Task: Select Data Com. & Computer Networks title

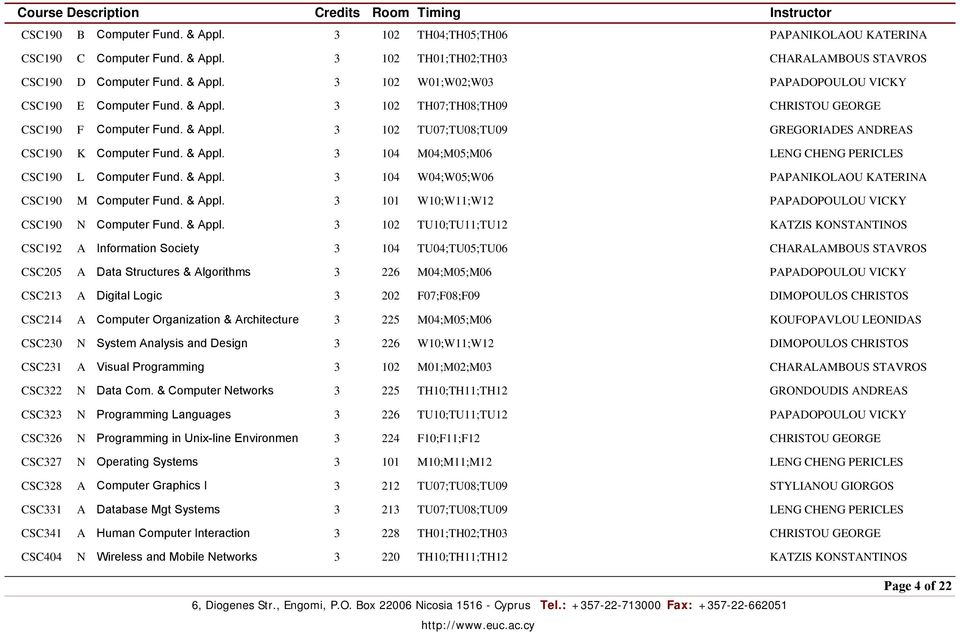Action: (x=185, y=391)
